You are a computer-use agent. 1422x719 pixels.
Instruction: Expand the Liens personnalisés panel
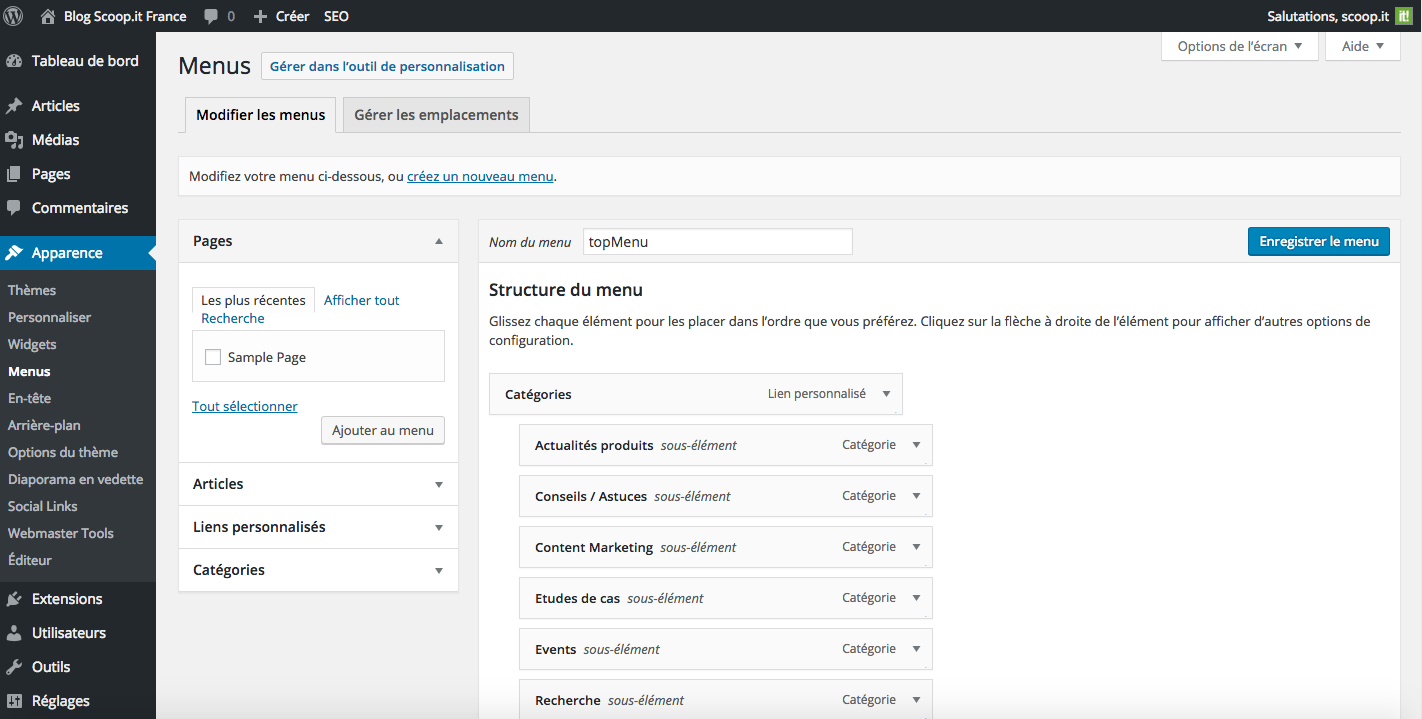tap(439, 527)
